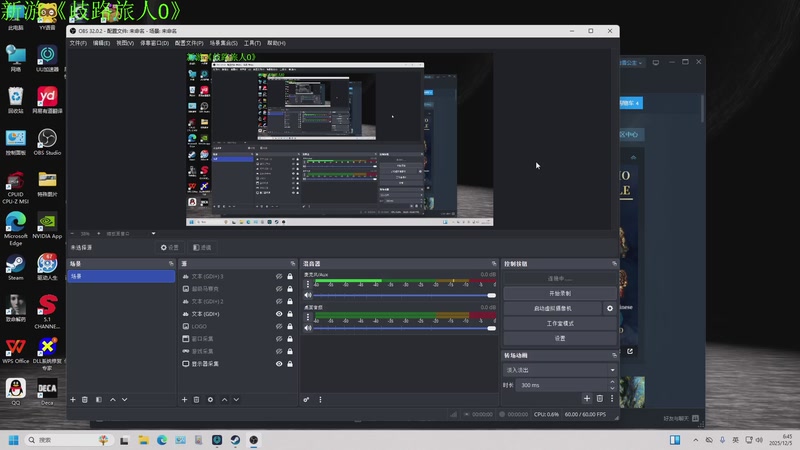
Task: Hide the 显示器采集 source
Action: click(279, 364)
